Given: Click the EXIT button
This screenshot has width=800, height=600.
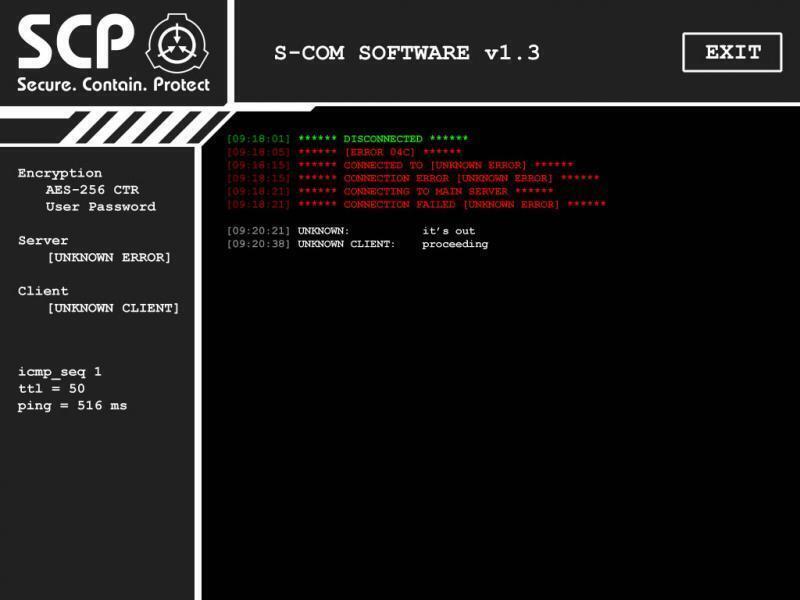Looking at the screenshot, I should pos(732,53).
